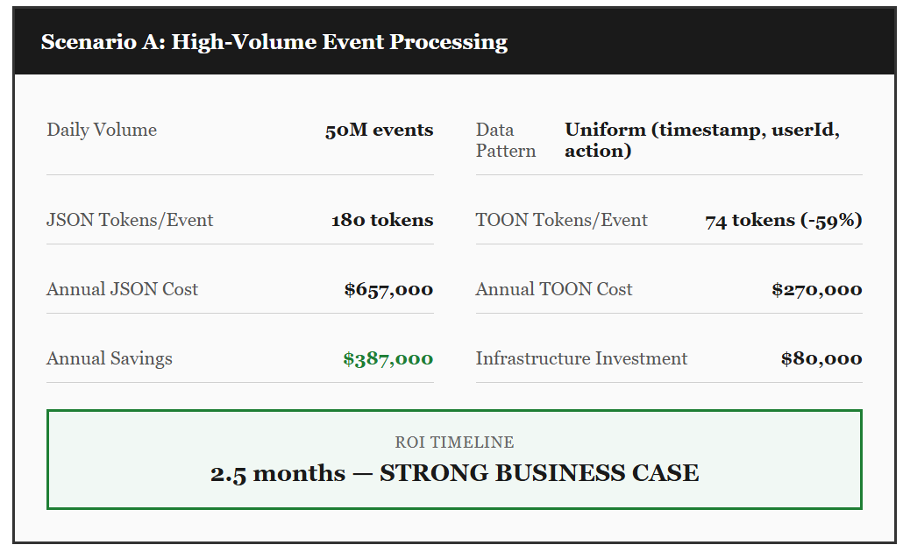The image size is (904, 552).
Task: Click the green $387,000 savings figure
Action: (388, 358)
